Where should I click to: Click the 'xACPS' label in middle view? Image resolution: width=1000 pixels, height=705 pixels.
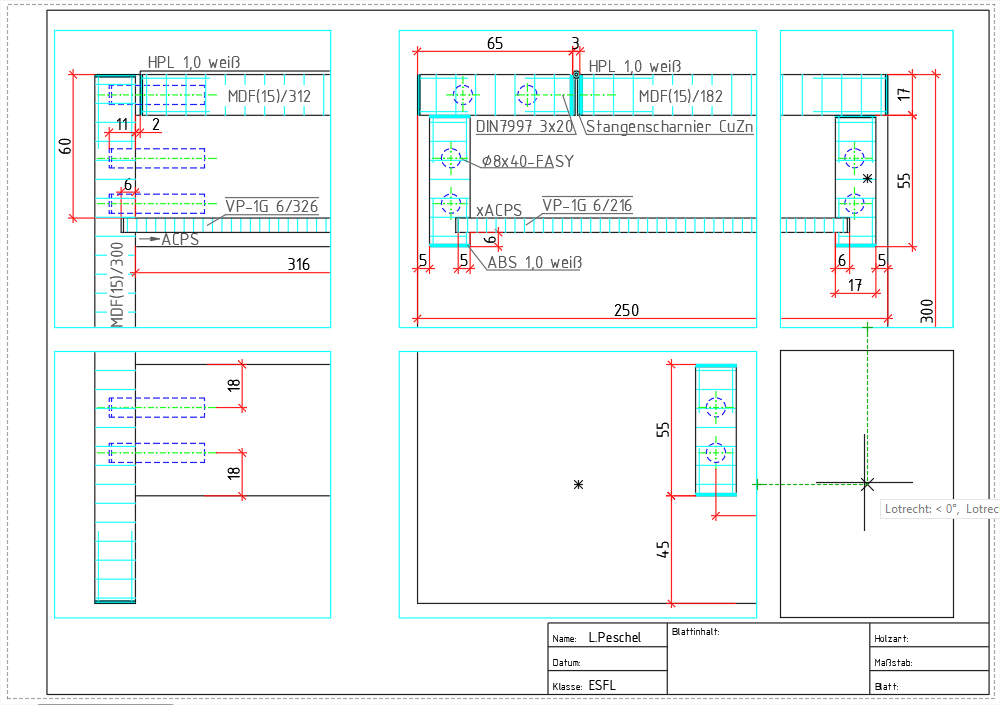point(498,210)
